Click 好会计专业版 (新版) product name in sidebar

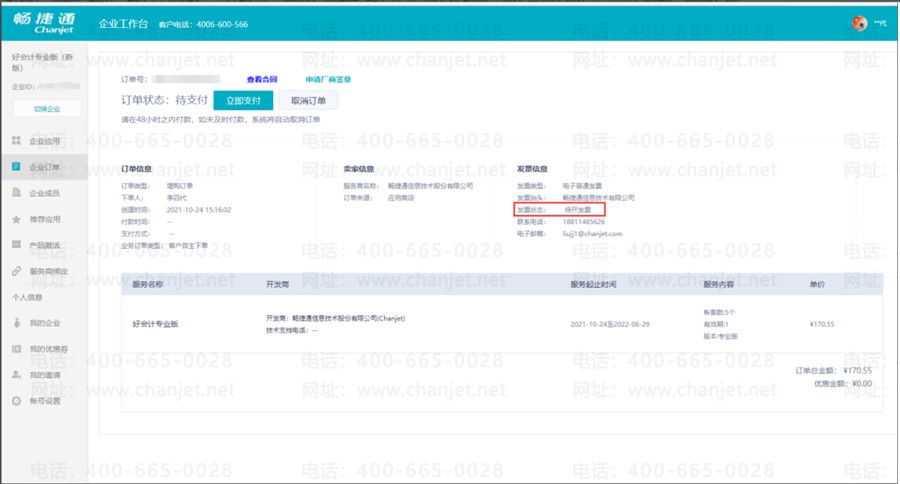[x=42, y=62]
